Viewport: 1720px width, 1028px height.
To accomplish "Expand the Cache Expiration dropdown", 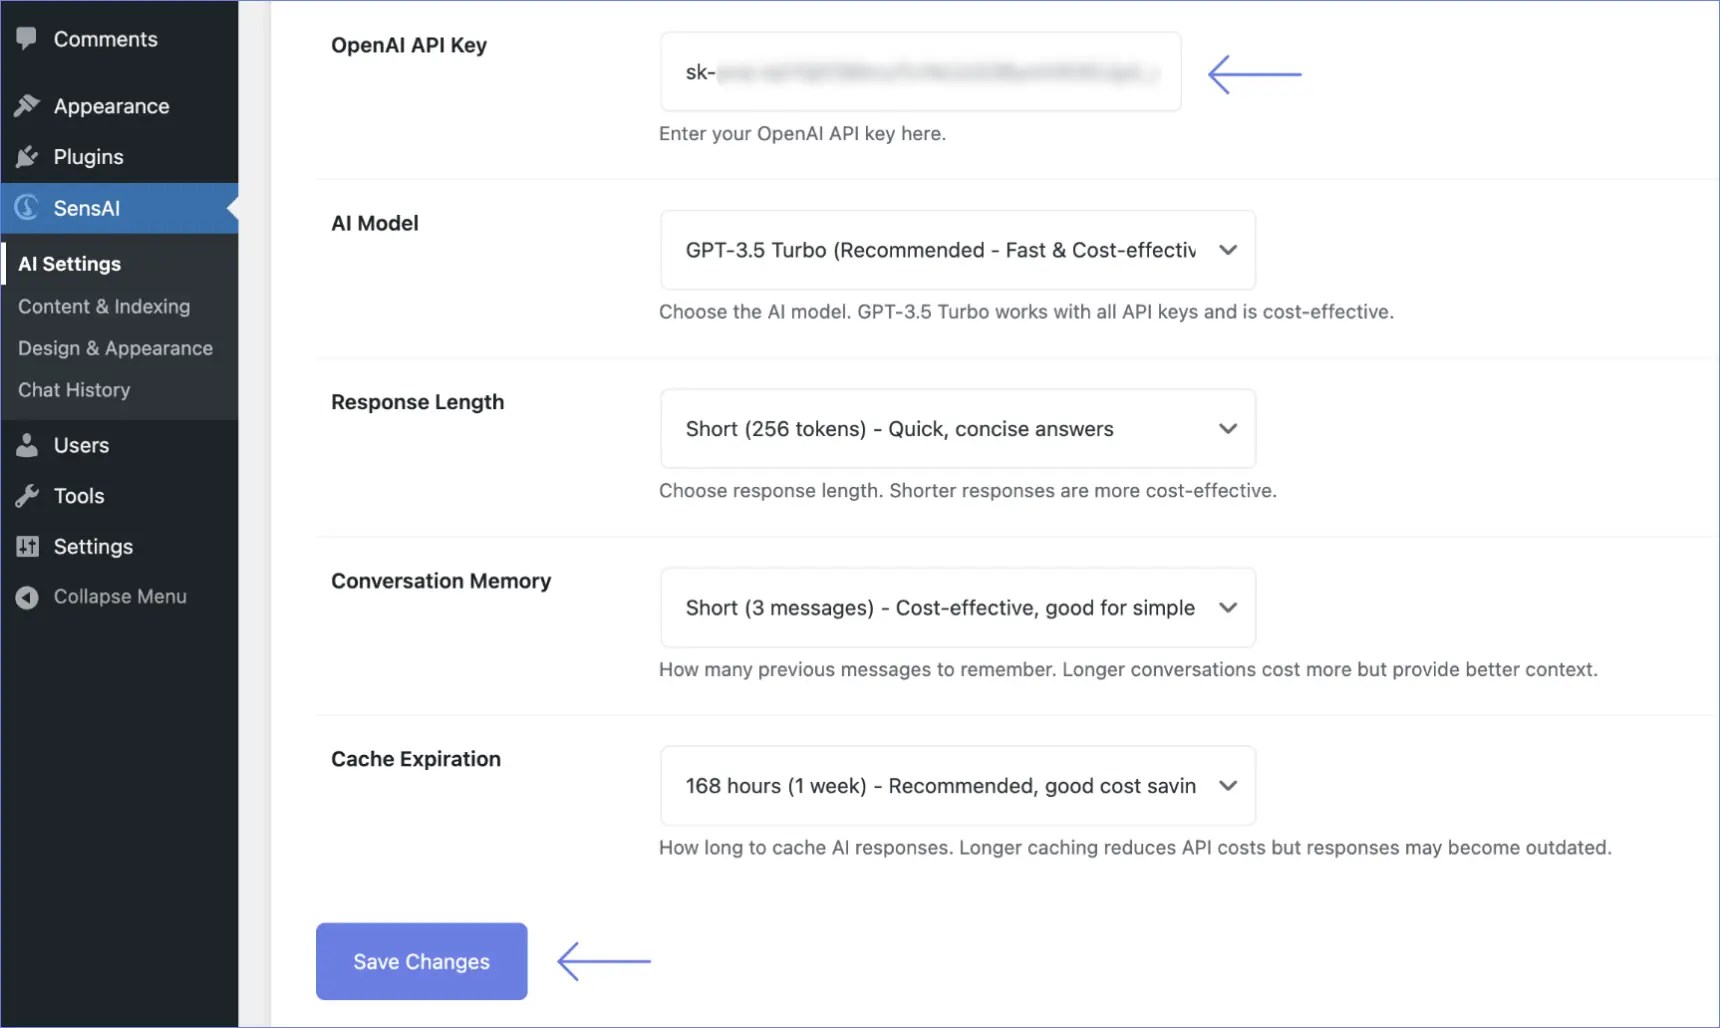I will click(x=957, y=786).
